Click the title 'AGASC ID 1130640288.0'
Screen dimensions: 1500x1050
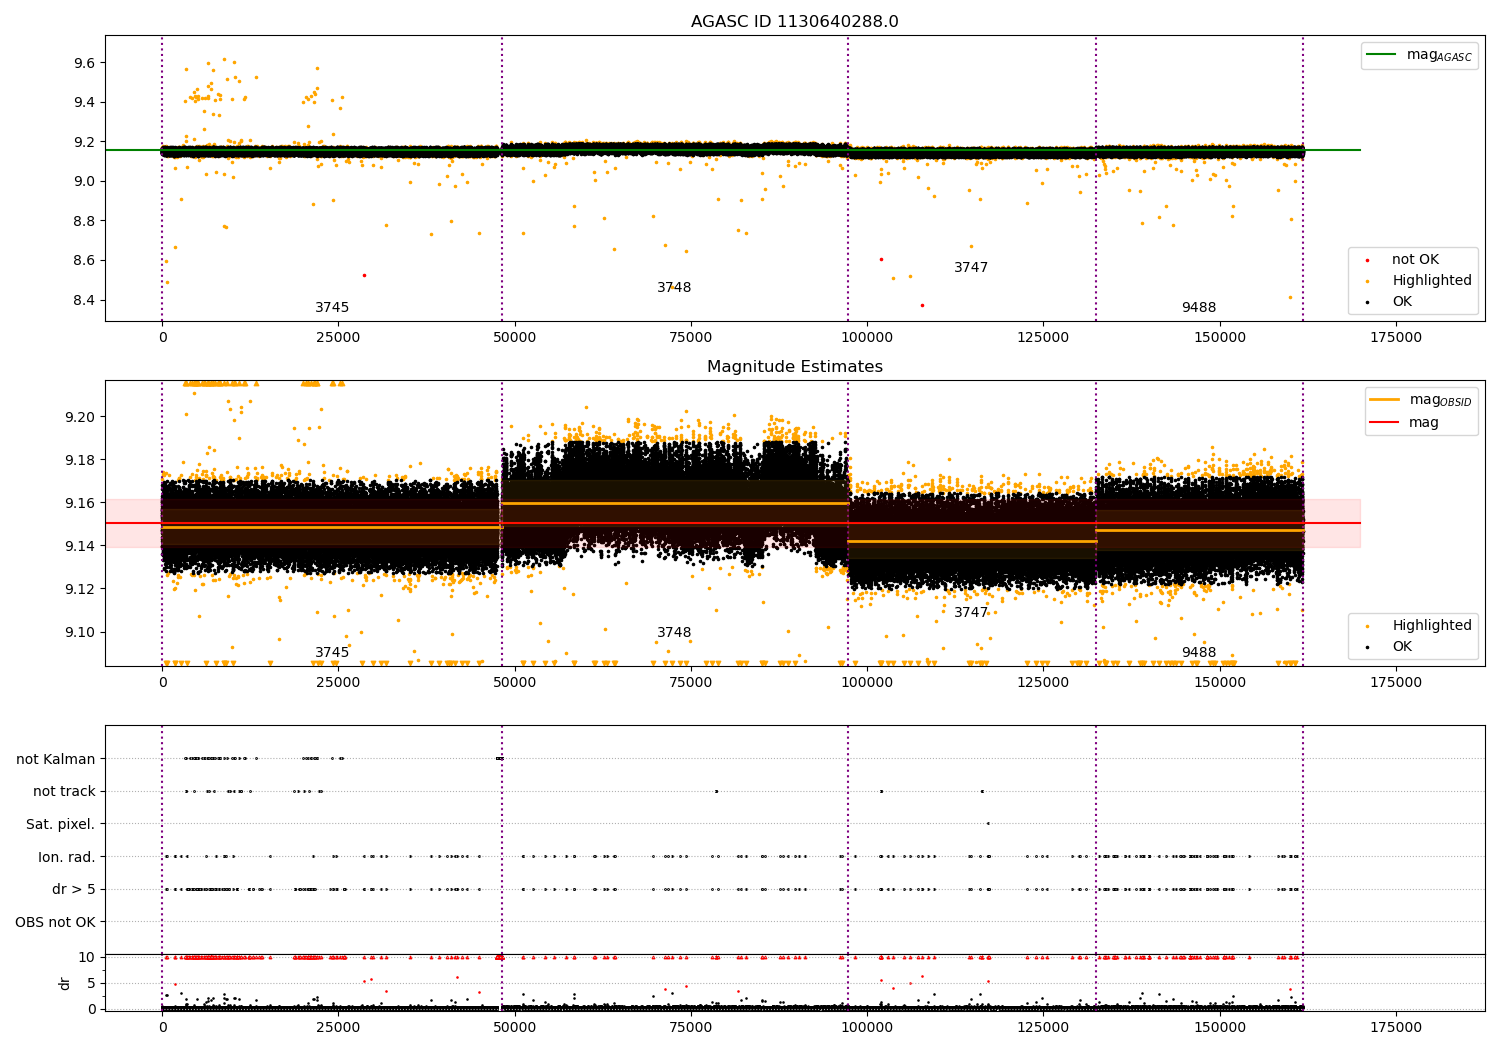click(794, 22)
